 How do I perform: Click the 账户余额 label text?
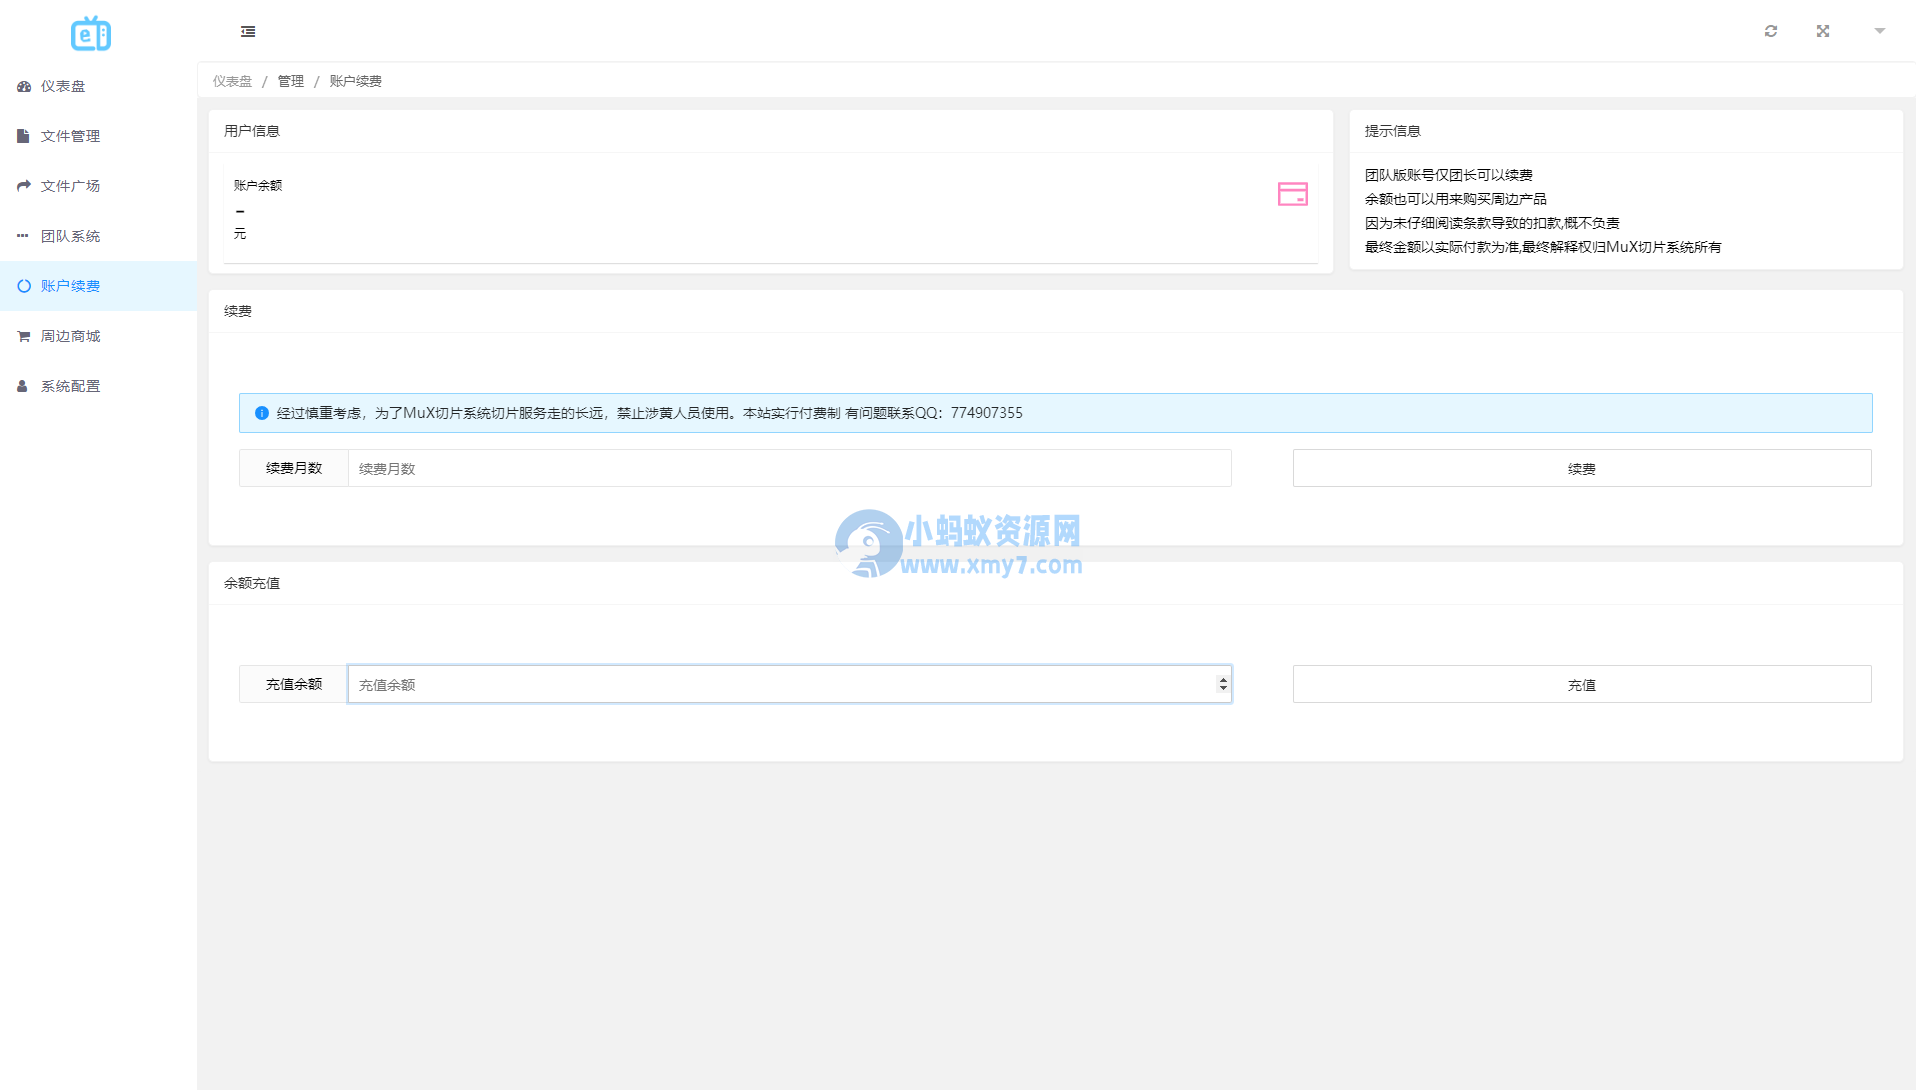pyautogui.click(x=258, y=185)
